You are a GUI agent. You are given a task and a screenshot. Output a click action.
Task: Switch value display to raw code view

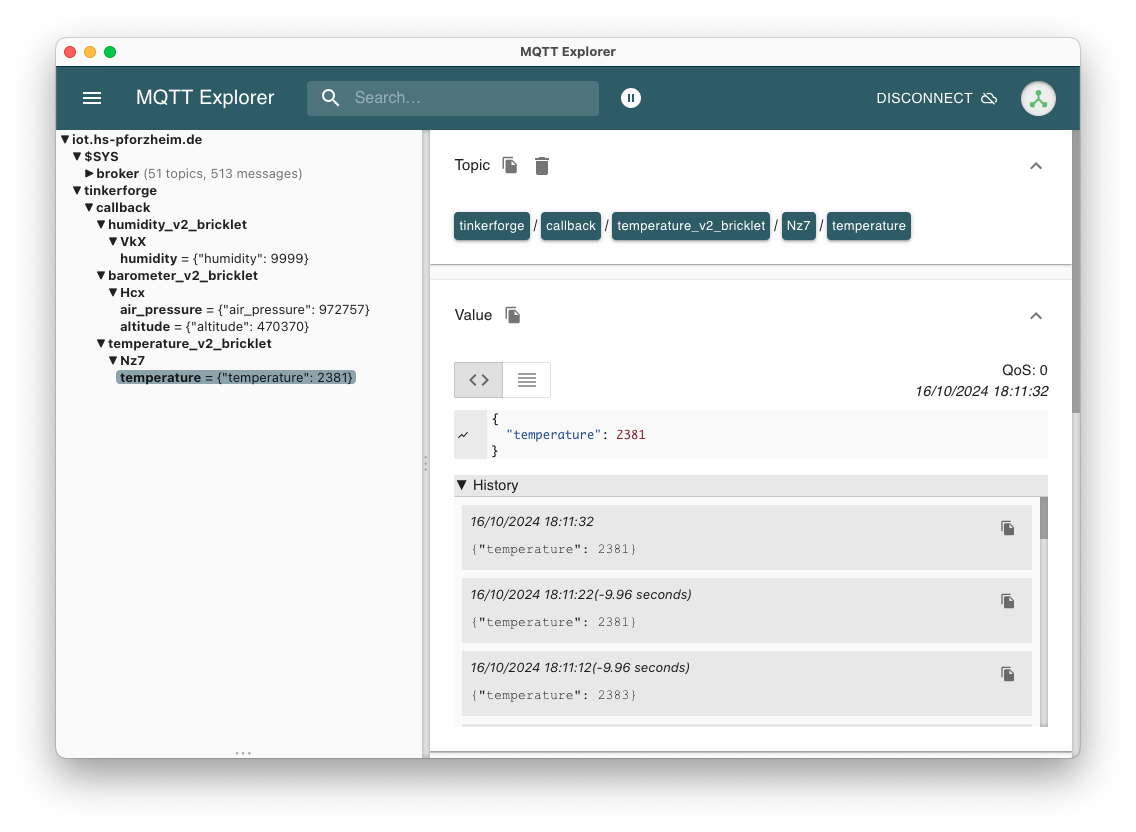(x=478, y=380)
